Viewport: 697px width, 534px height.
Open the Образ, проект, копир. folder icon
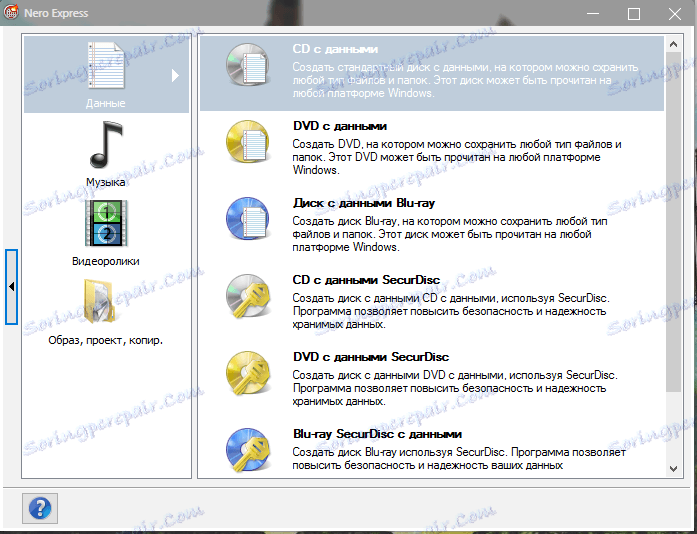coord(100,302)
